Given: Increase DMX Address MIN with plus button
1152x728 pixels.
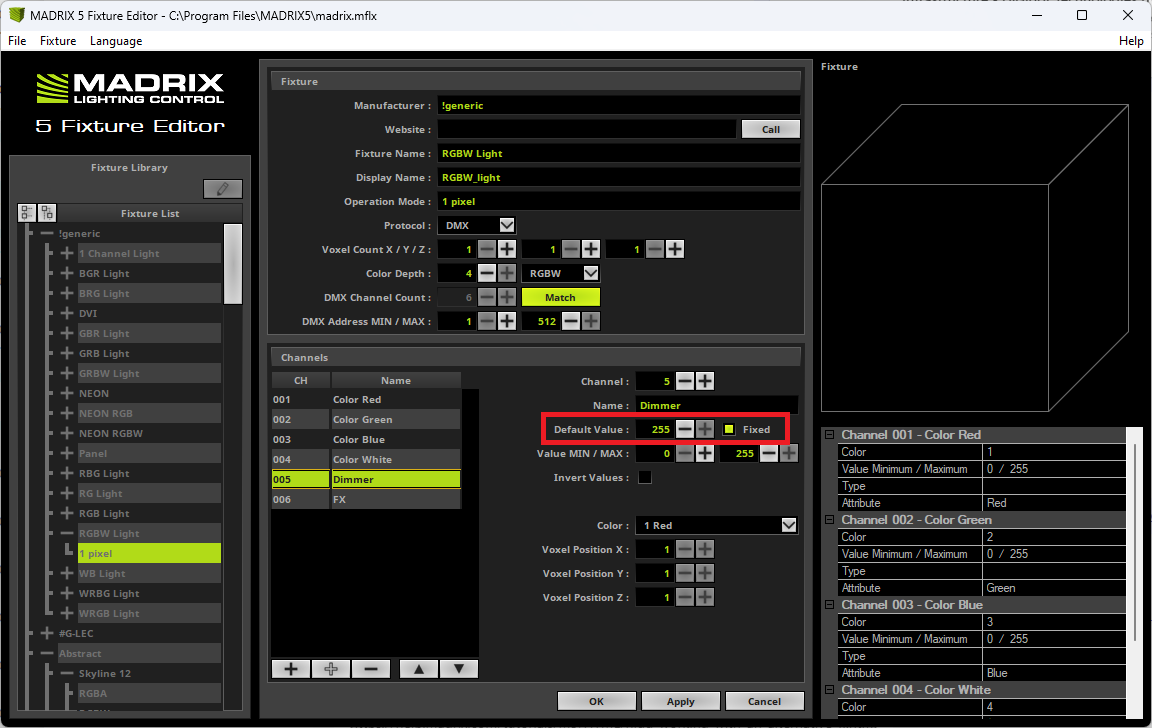Looking at the screenshot, I should [x=507, y=321].
